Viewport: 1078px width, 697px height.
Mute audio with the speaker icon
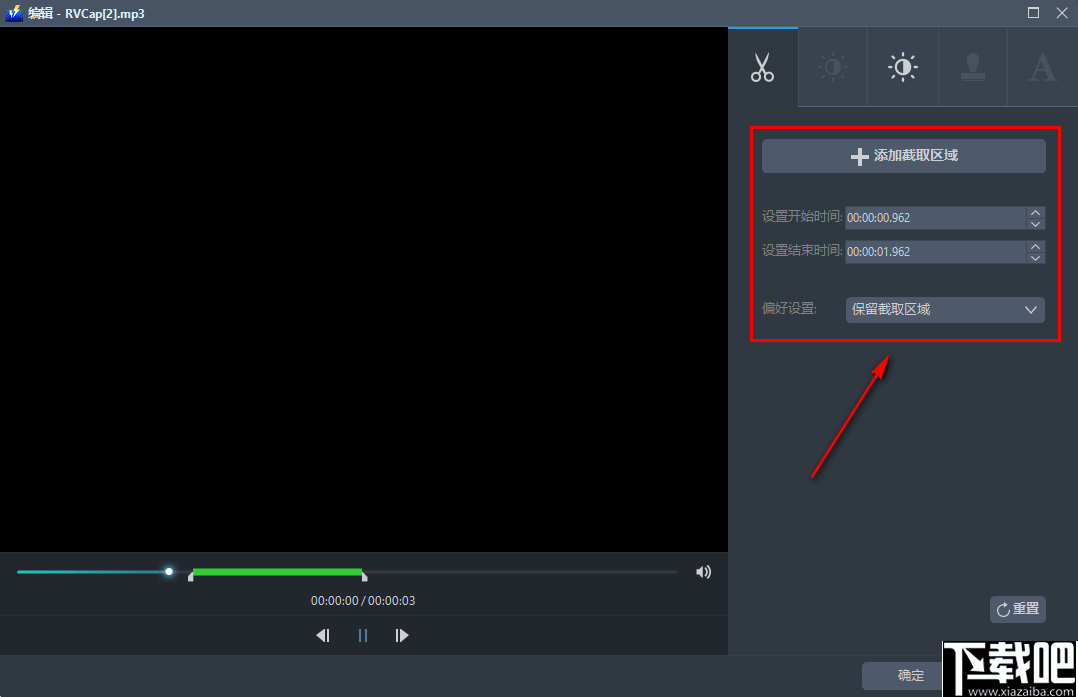pyautogui.click(x=703, y=572)
